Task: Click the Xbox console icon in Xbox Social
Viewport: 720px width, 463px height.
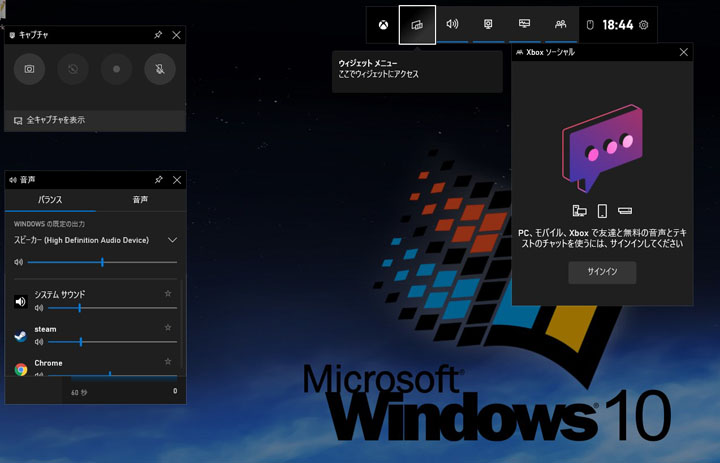Action: tap(625, 211)
